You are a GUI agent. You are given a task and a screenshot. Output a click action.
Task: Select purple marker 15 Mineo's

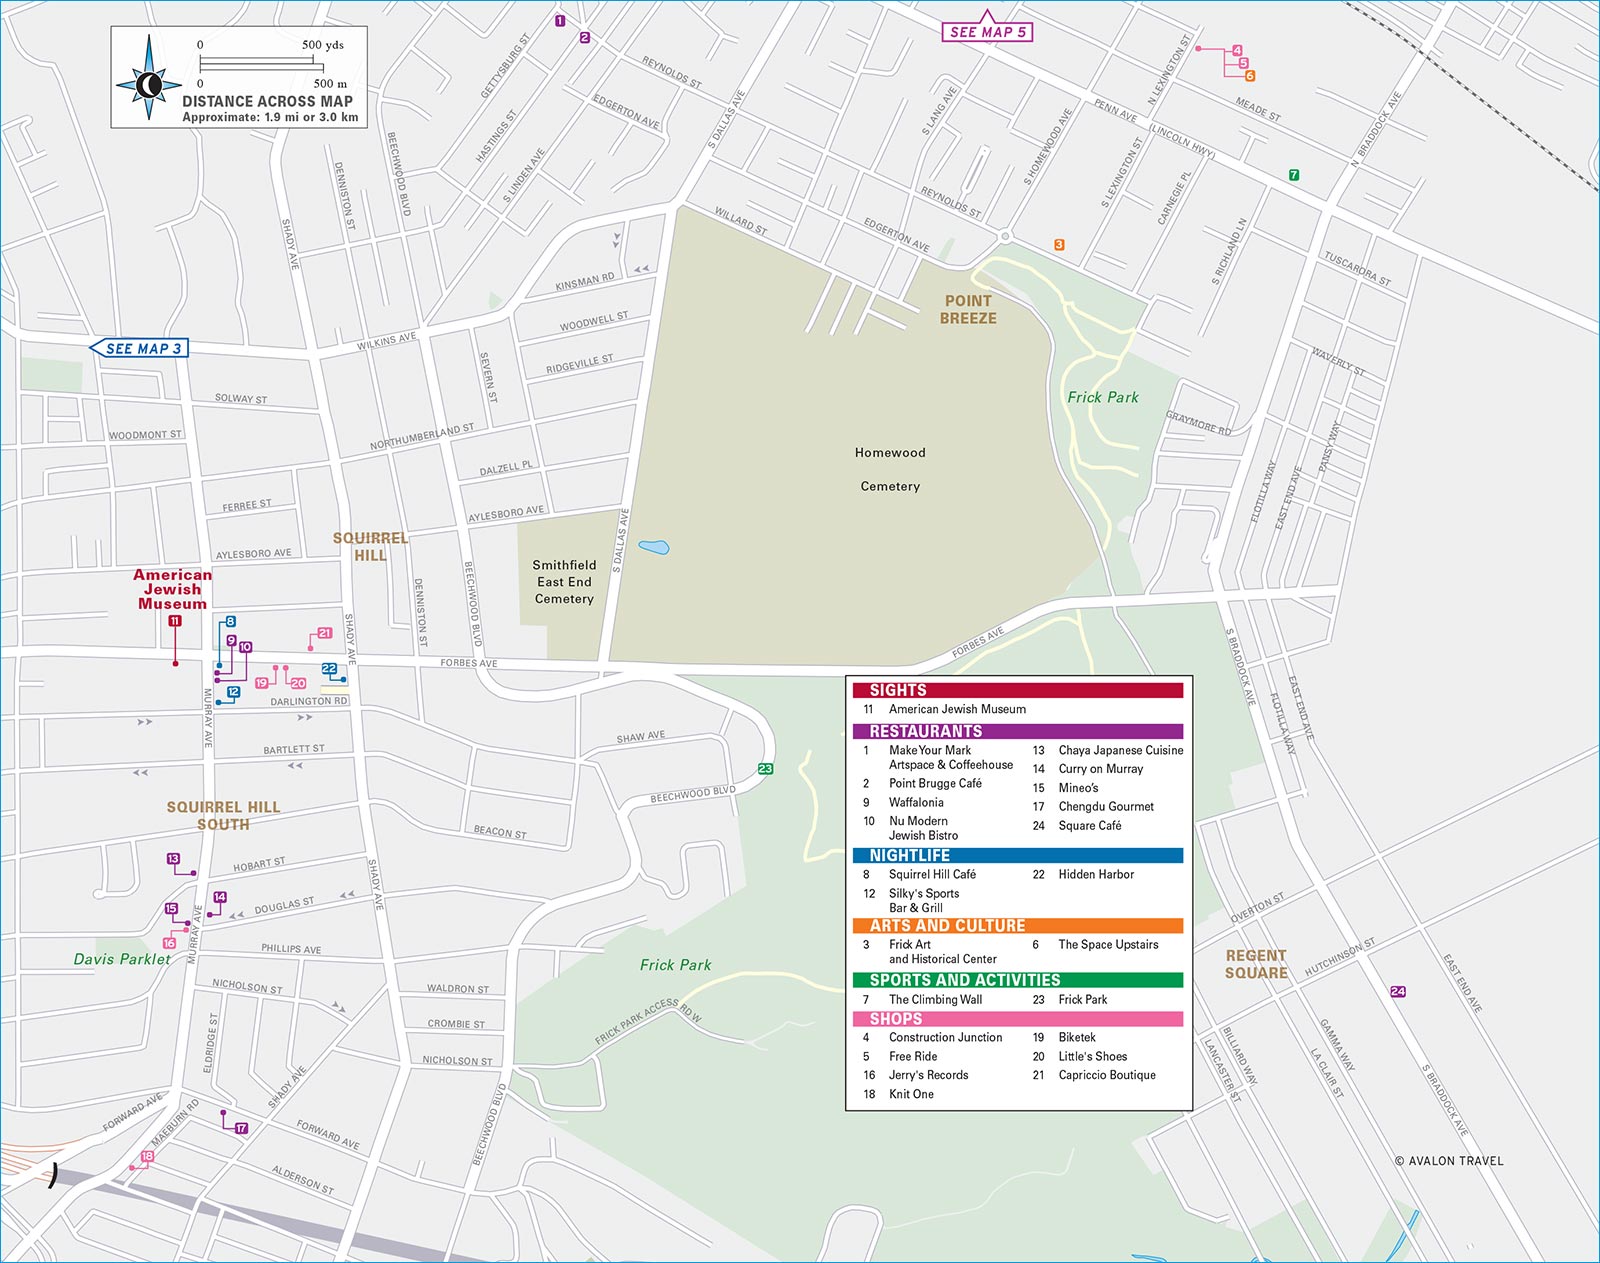[171, 909]
